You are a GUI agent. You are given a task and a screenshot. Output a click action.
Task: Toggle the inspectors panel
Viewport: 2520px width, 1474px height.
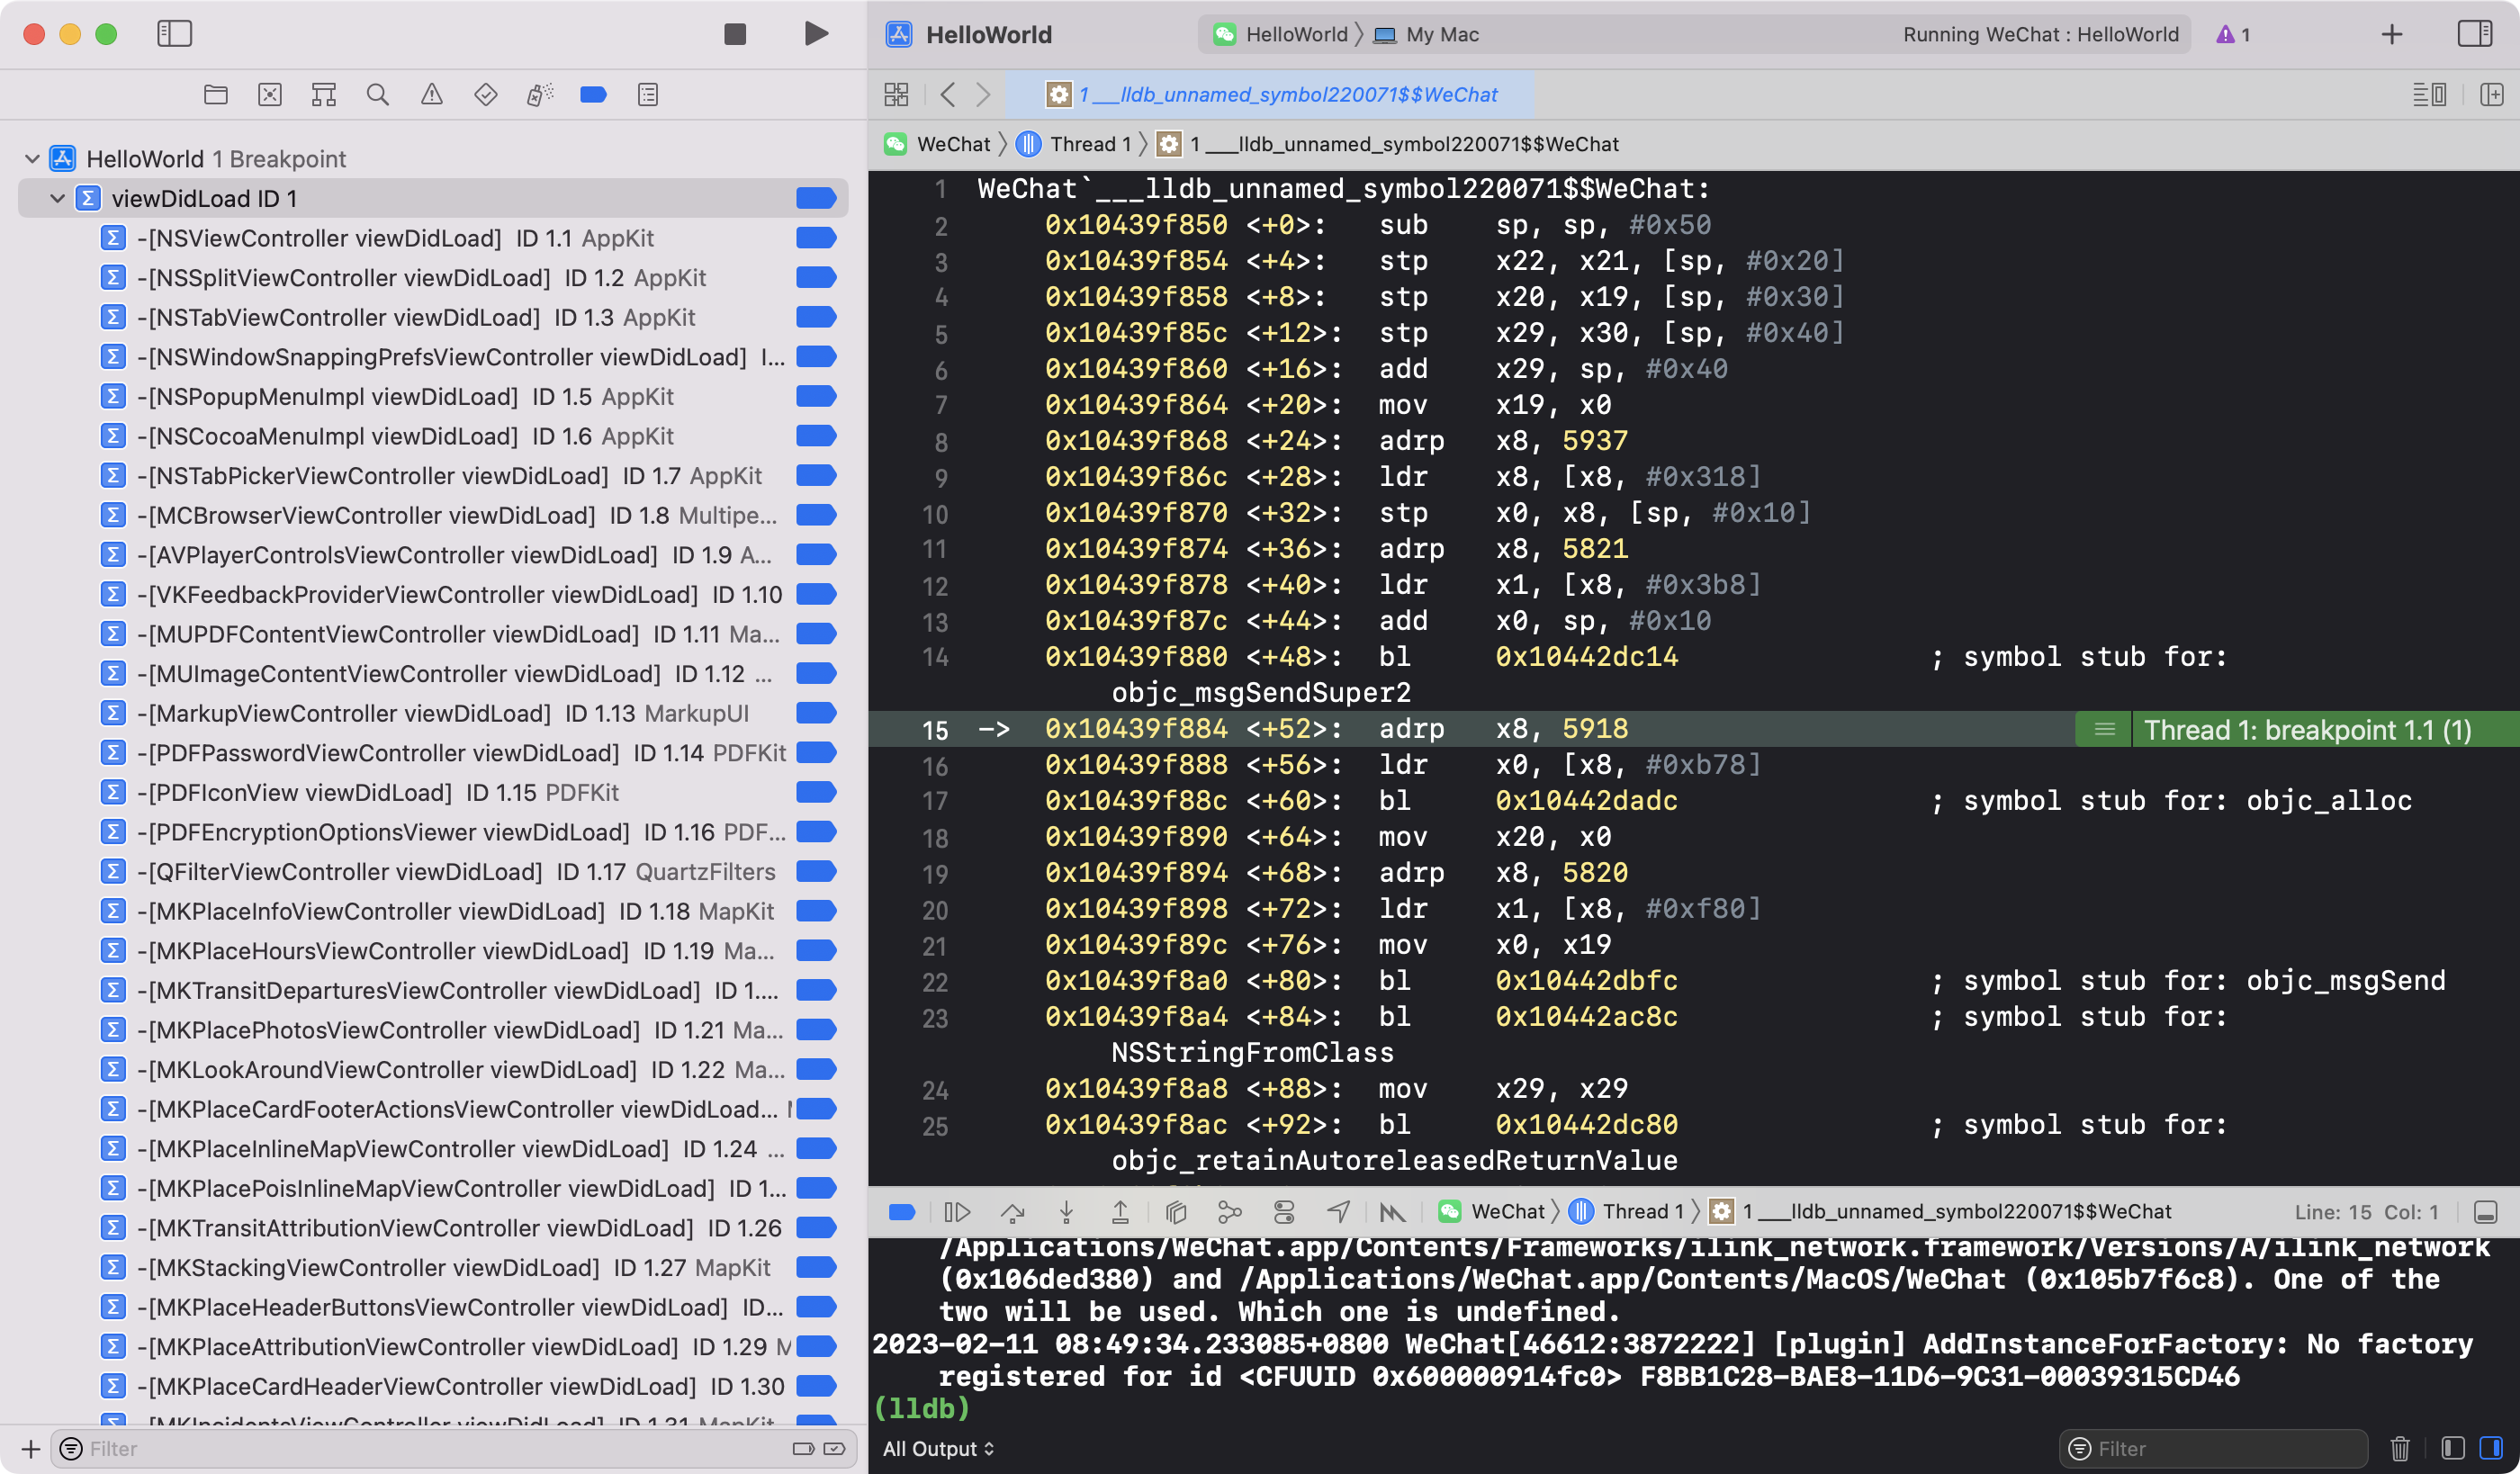tap(2475, 34)
